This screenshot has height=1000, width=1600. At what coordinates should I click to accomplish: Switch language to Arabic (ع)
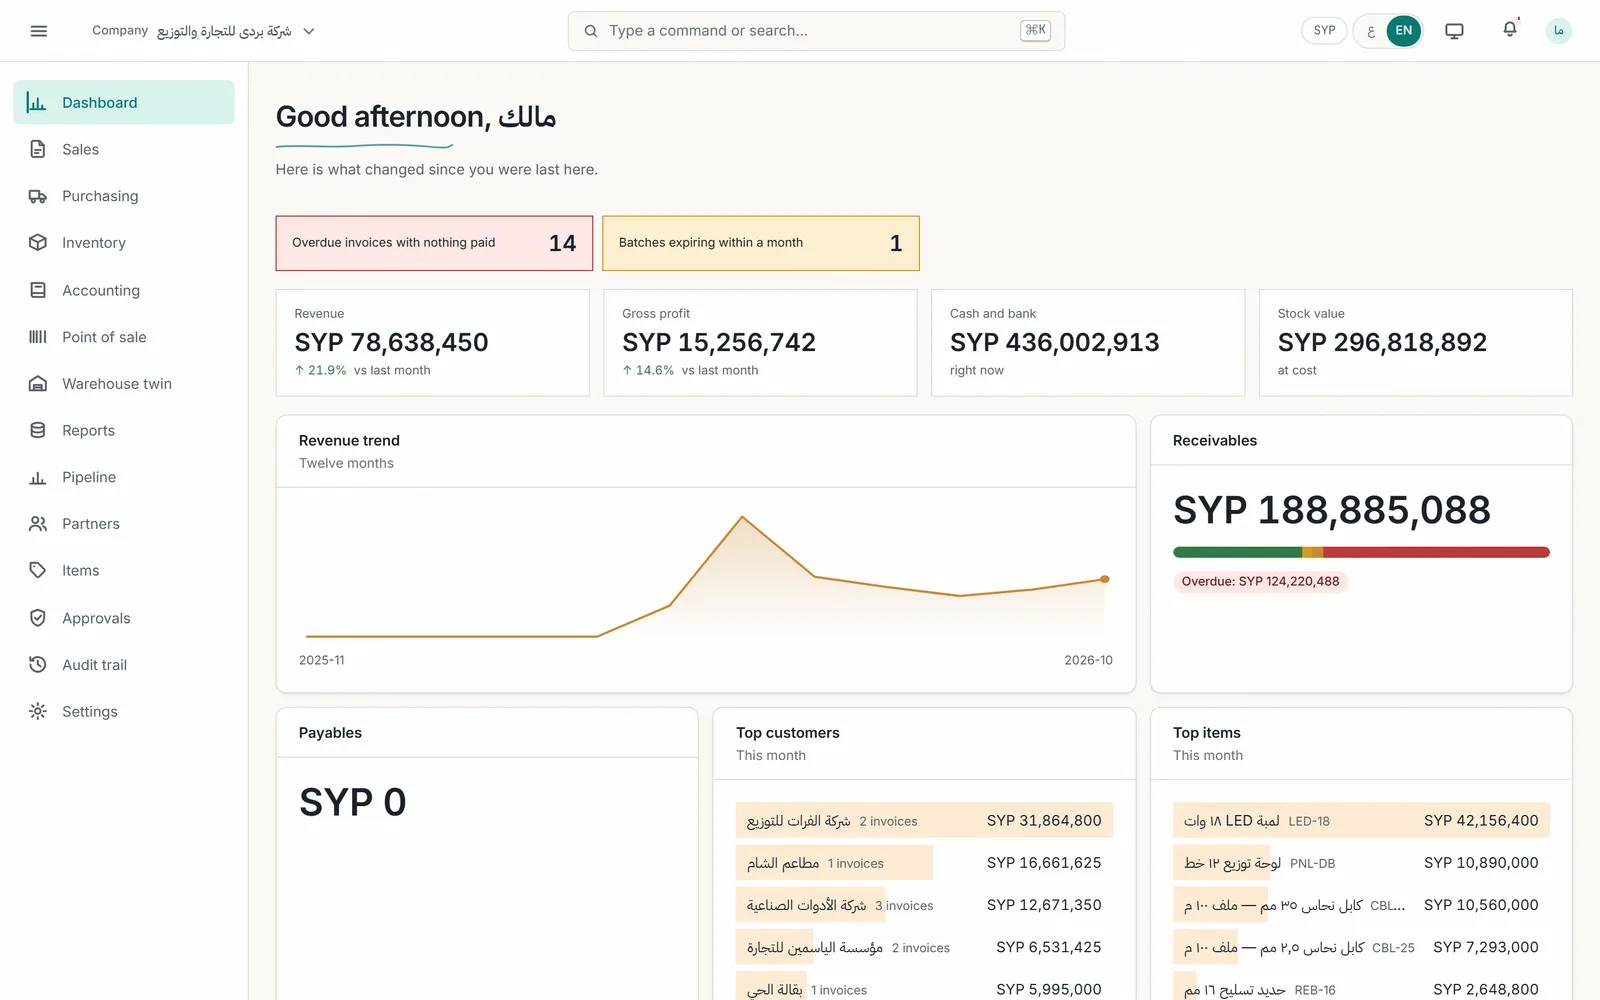coord(1371,31)
